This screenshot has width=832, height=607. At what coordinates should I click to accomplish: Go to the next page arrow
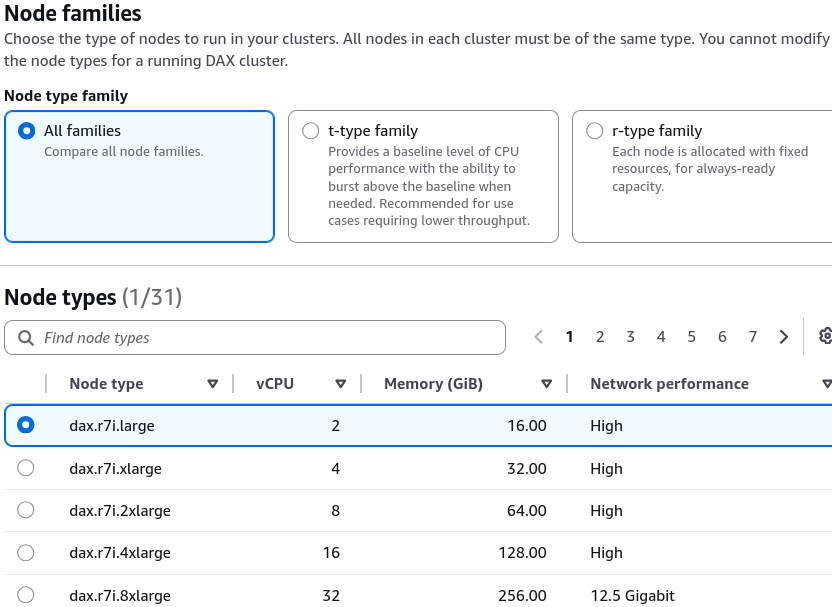784,337
